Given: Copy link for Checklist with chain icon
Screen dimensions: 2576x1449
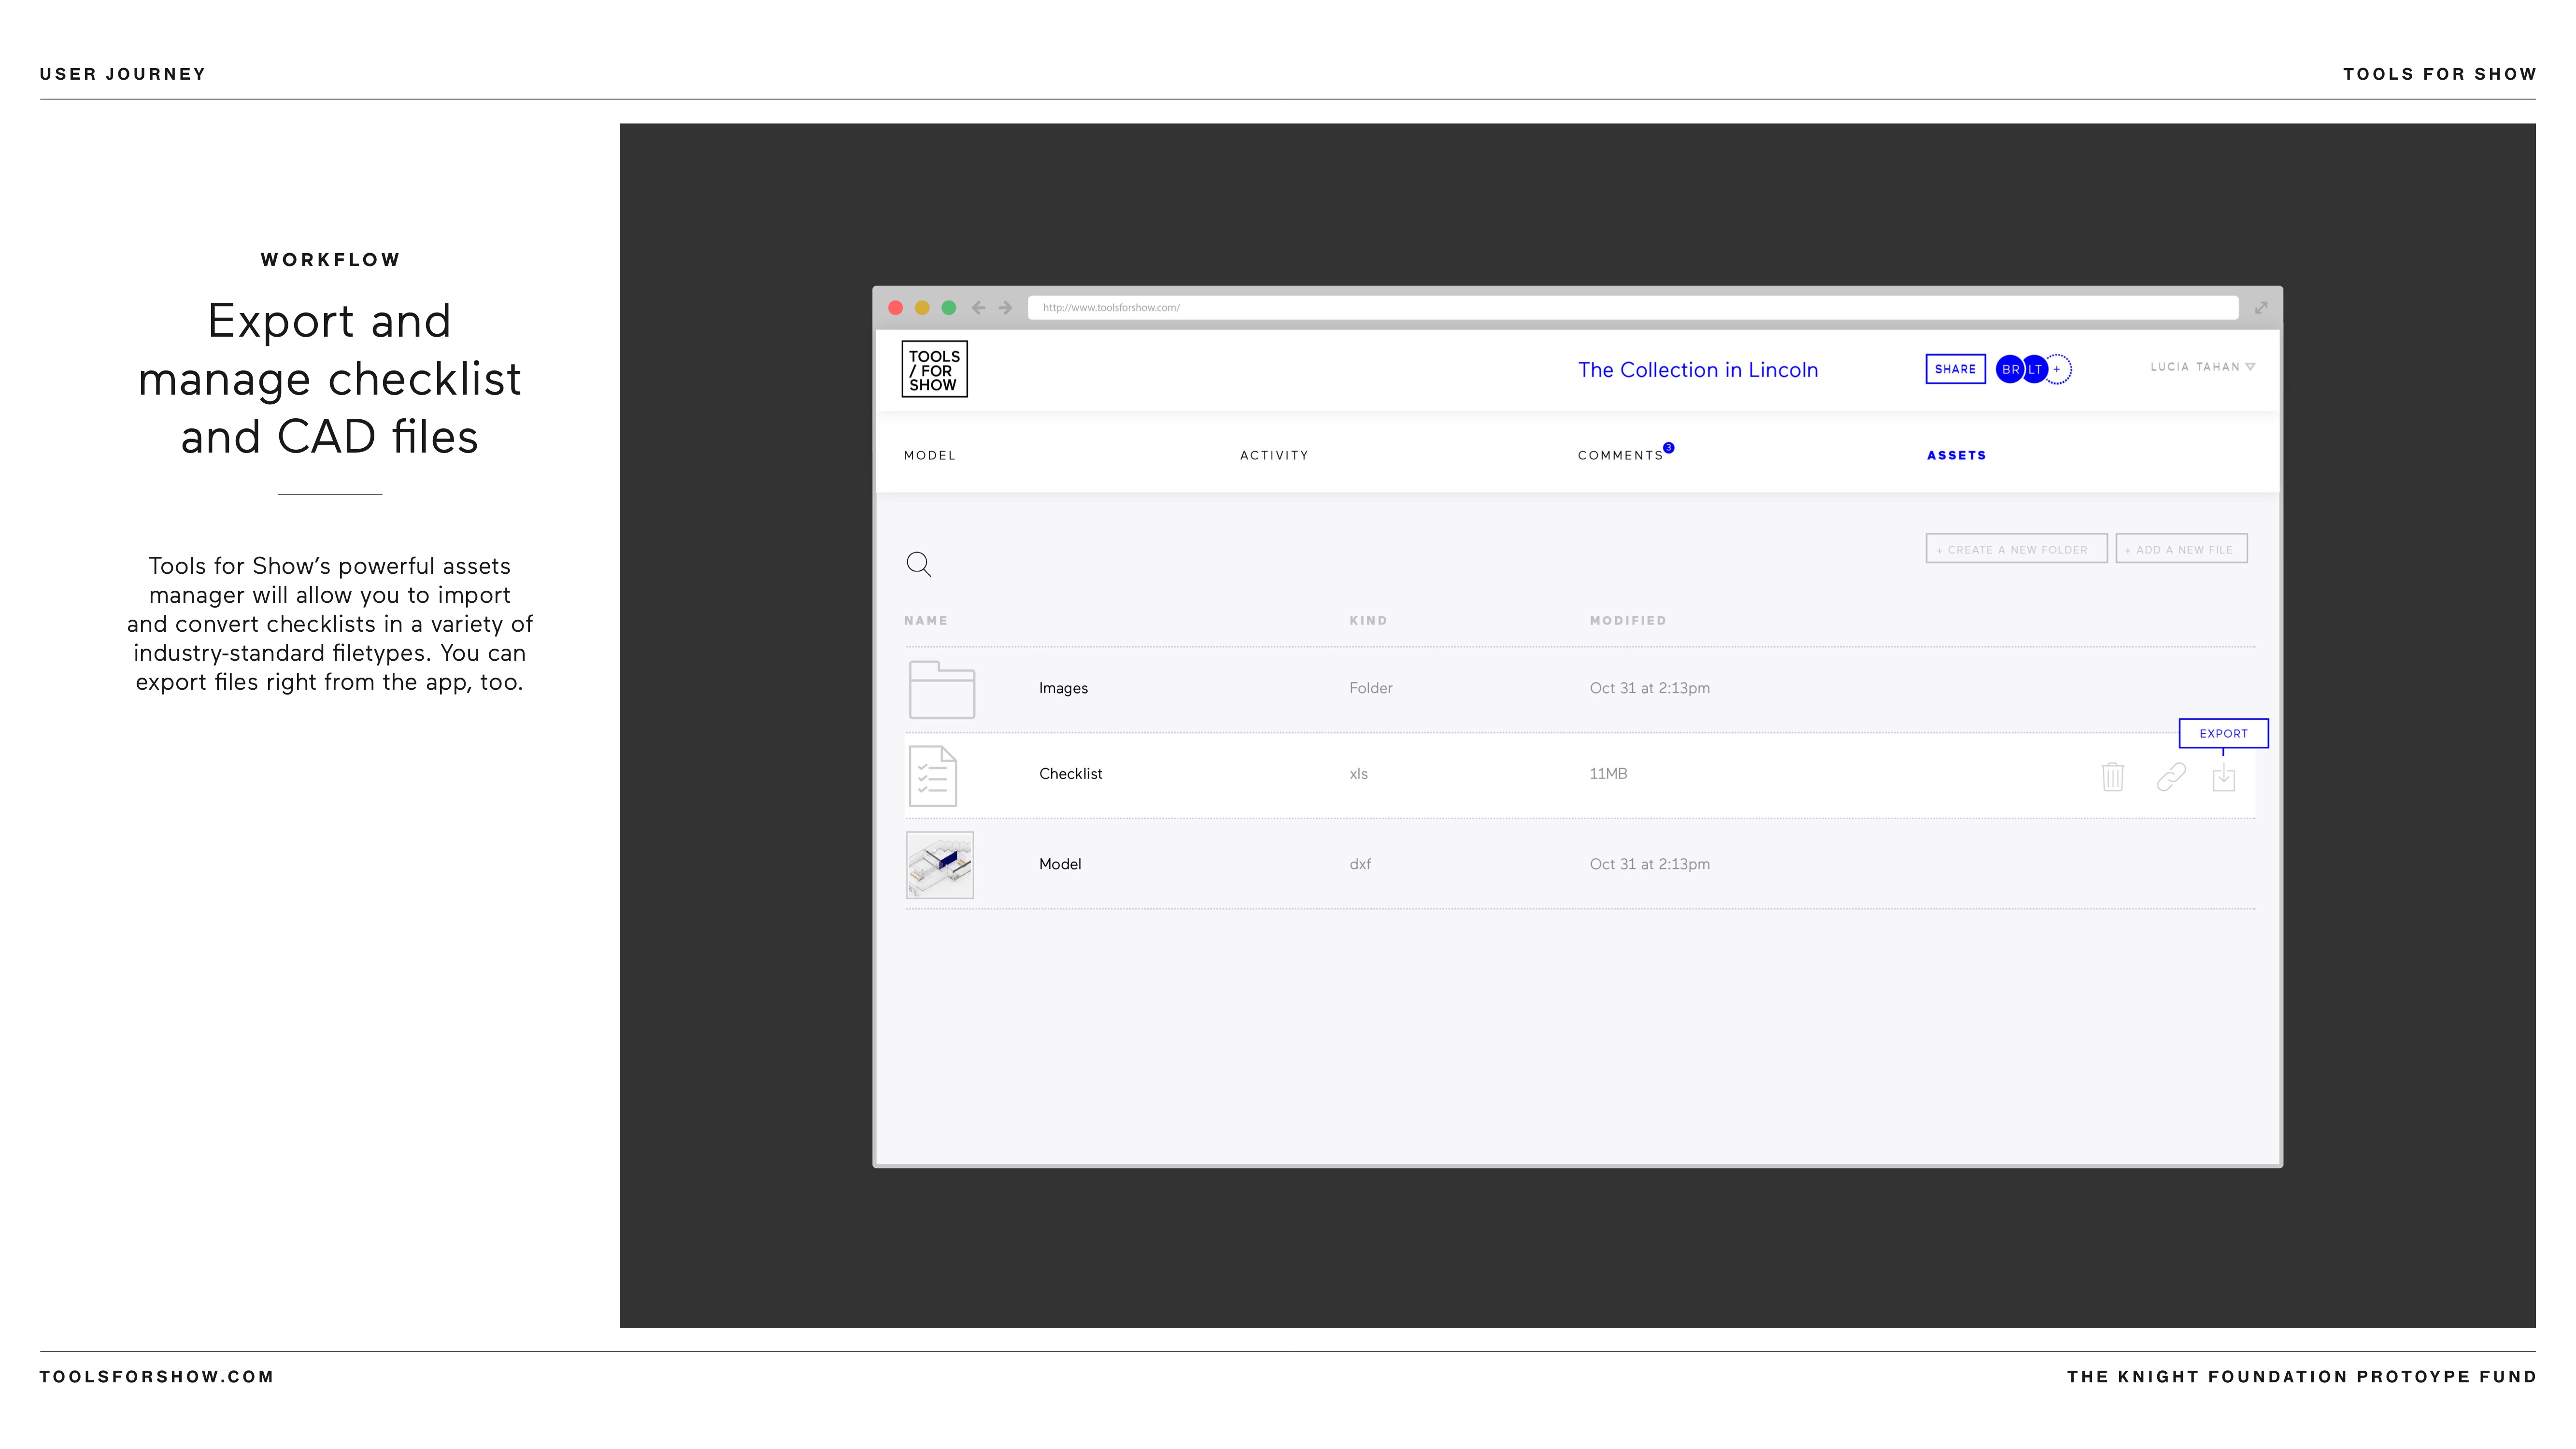Looking at the screenshot, I should [x=2171, y=777].
